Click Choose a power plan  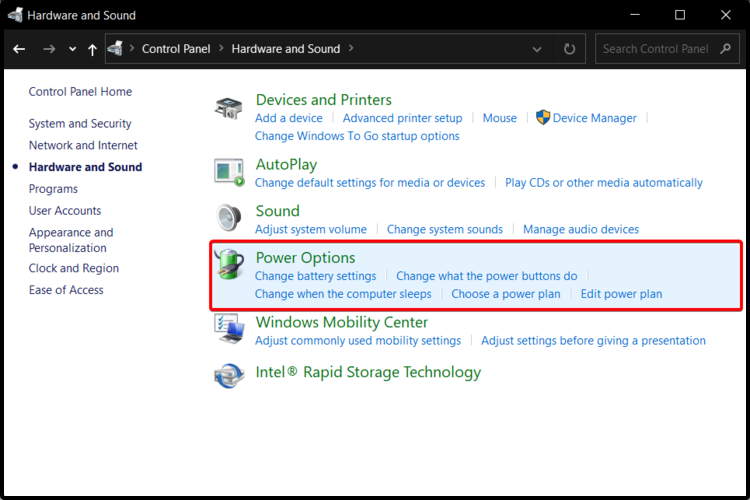pos(506,294)
